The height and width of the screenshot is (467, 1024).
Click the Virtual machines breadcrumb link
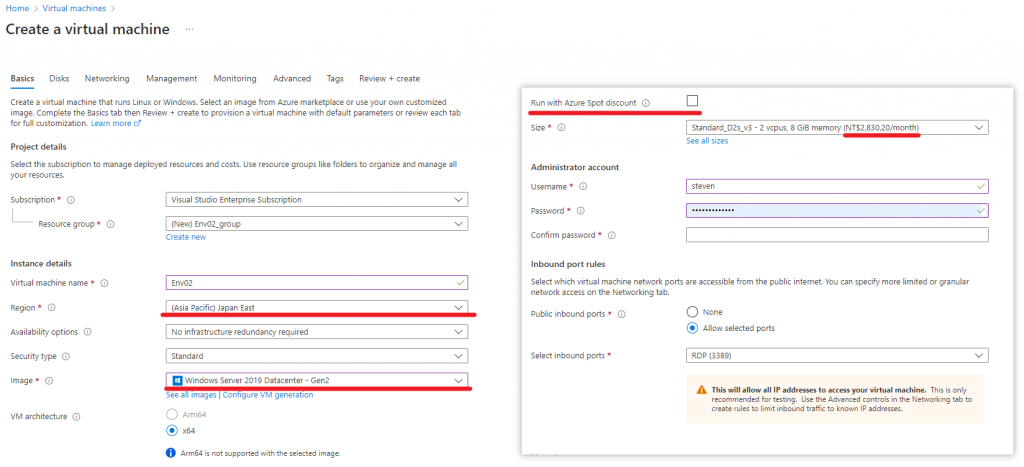point(73,8)
